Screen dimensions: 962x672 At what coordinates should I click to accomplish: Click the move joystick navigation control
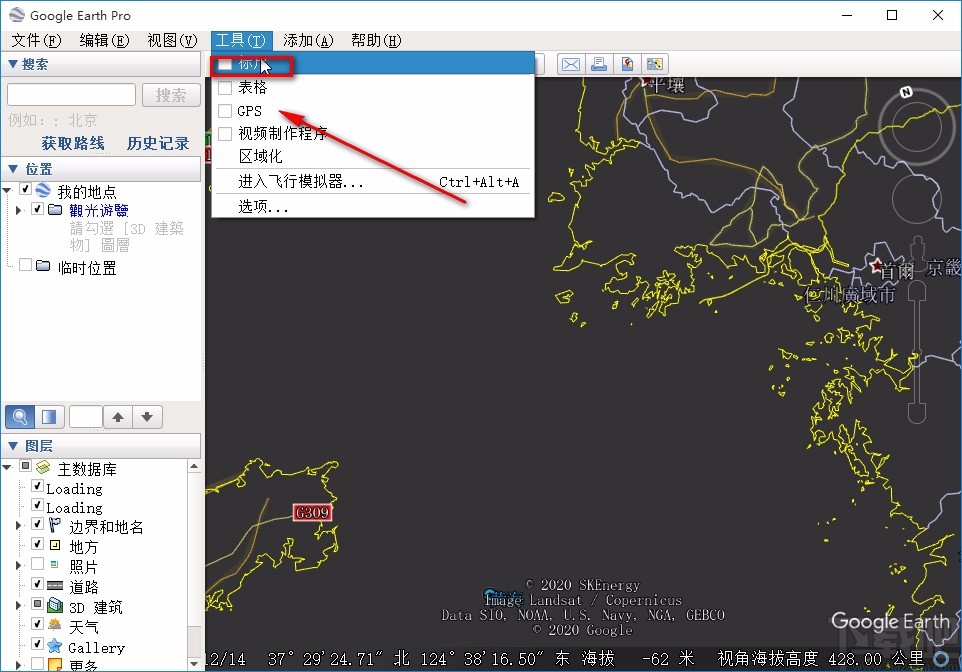click(916, 198)
